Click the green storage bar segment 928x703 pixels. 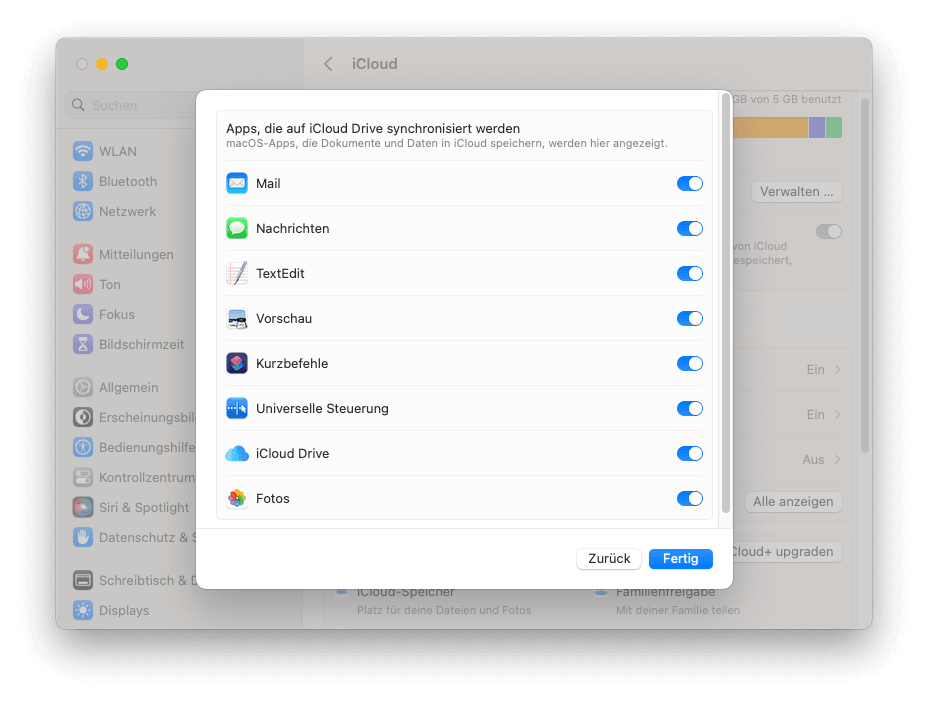click(x=834, y=127)
